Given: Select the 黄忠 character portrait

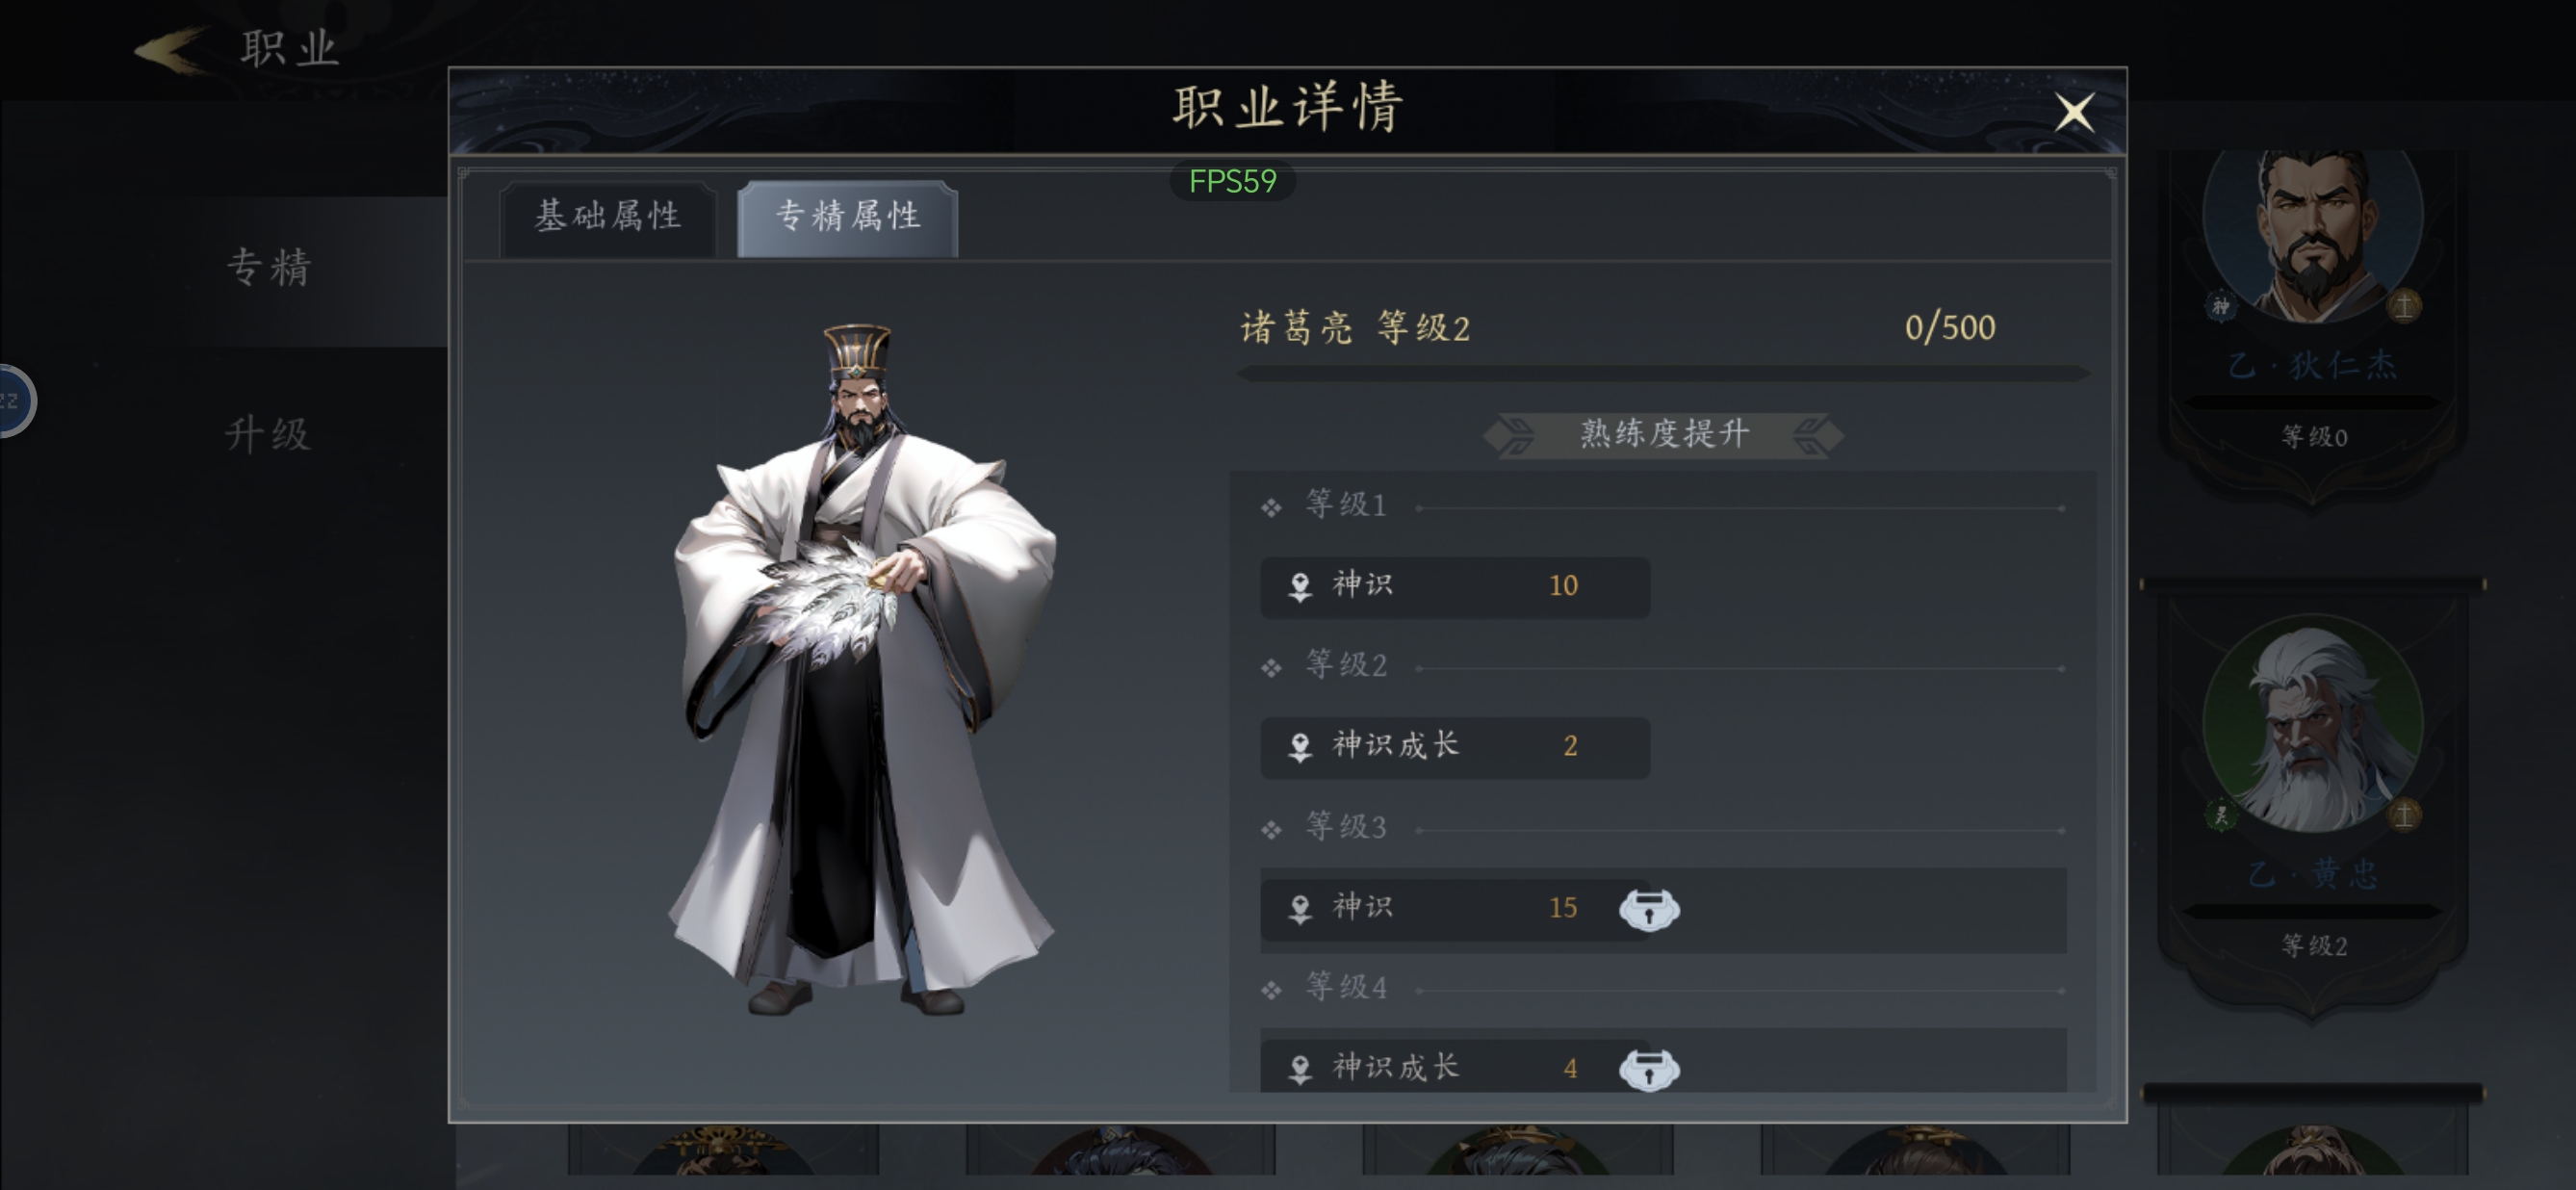Looking at the screenshot, I should tap(2313, 723).
